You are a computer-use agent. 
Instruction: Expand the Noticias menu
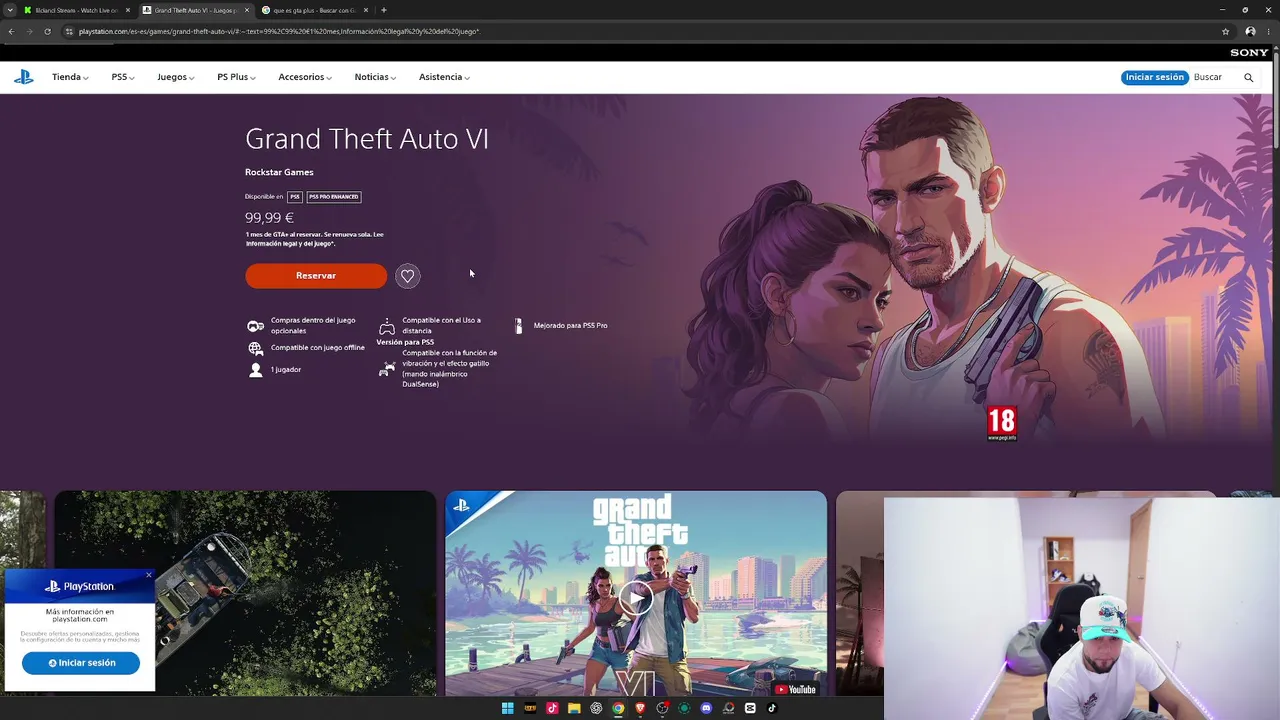point(375,77)
